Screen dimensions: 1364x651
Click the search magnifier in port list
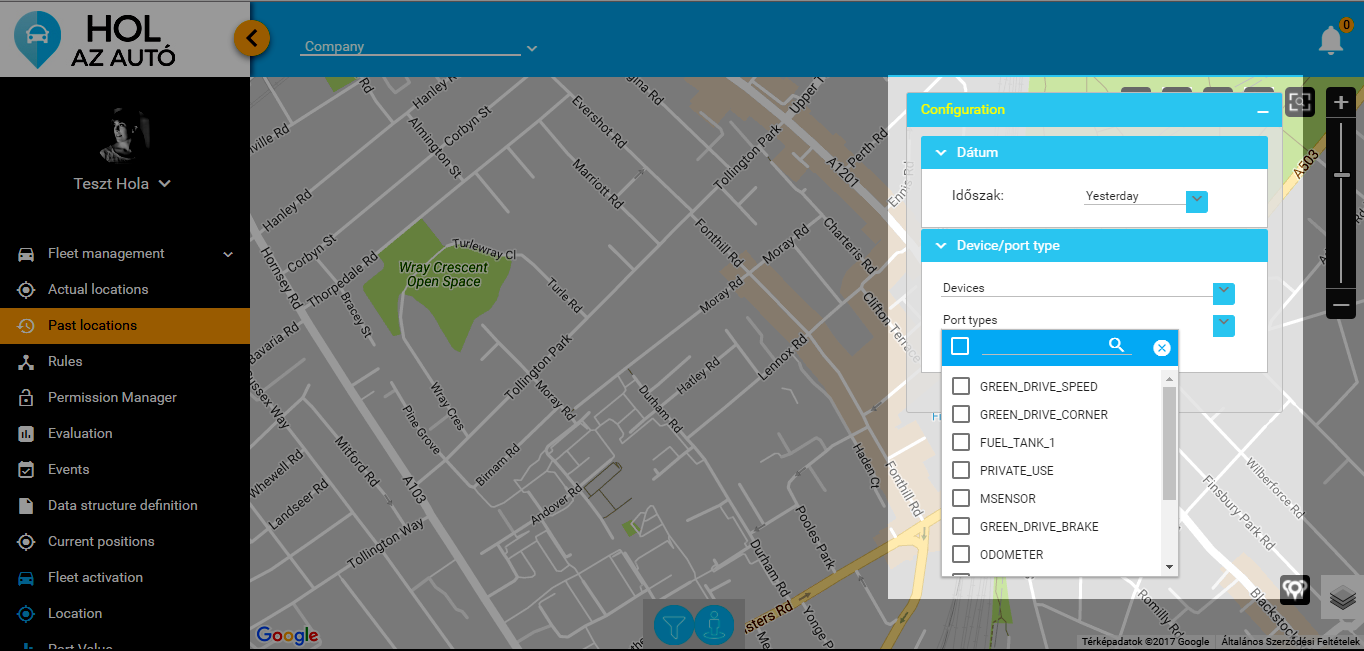point(1117,345)
